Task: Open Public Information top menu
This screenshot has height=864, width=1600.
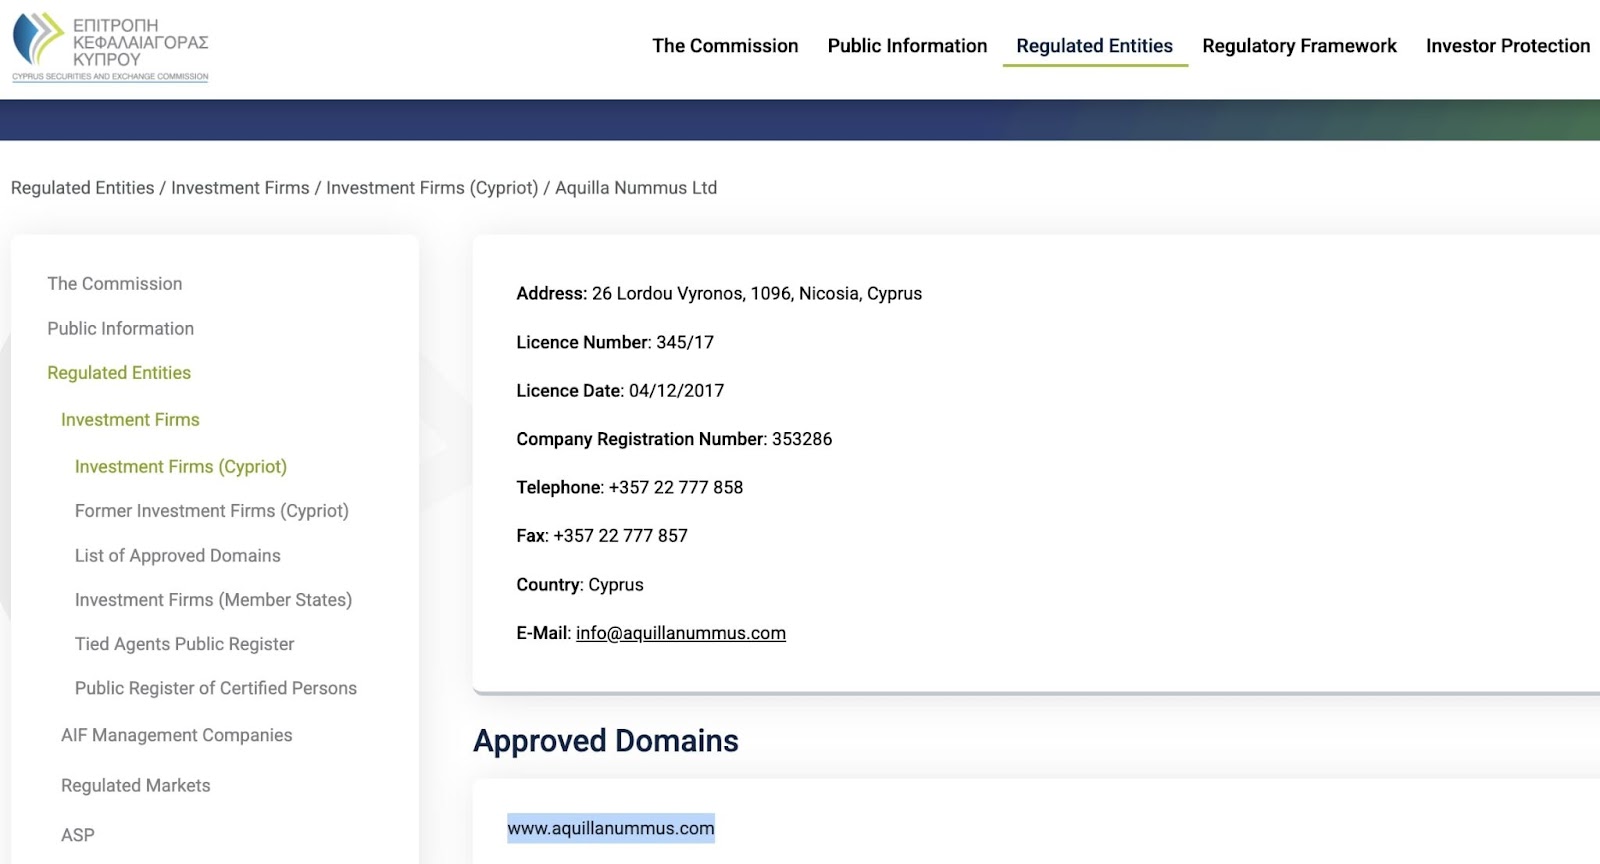Action: point(907,46)
